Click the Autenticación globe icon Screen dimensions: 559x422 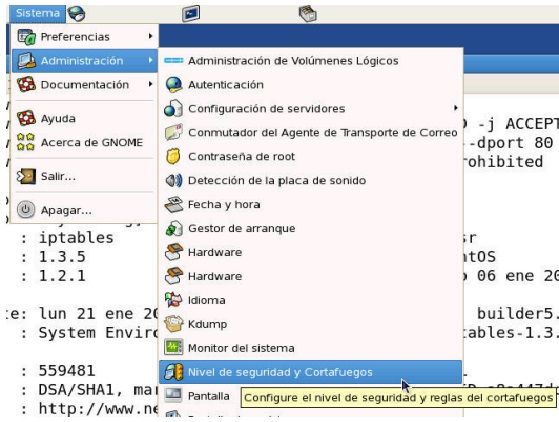[x=174, y=84]
